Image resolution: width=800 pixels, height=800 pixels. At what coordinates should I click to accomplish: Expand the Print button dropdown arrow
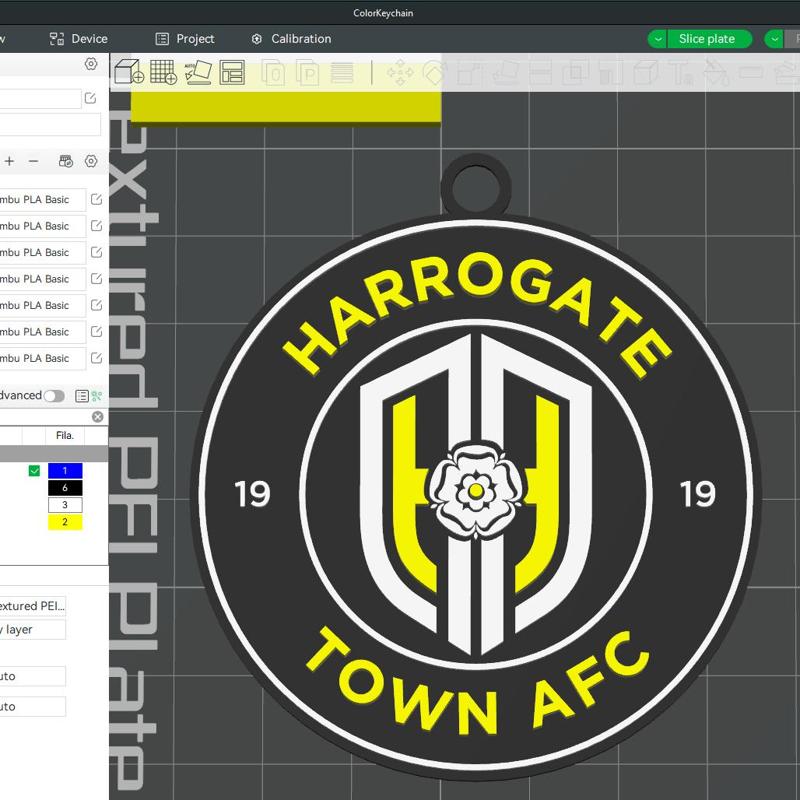774,39
